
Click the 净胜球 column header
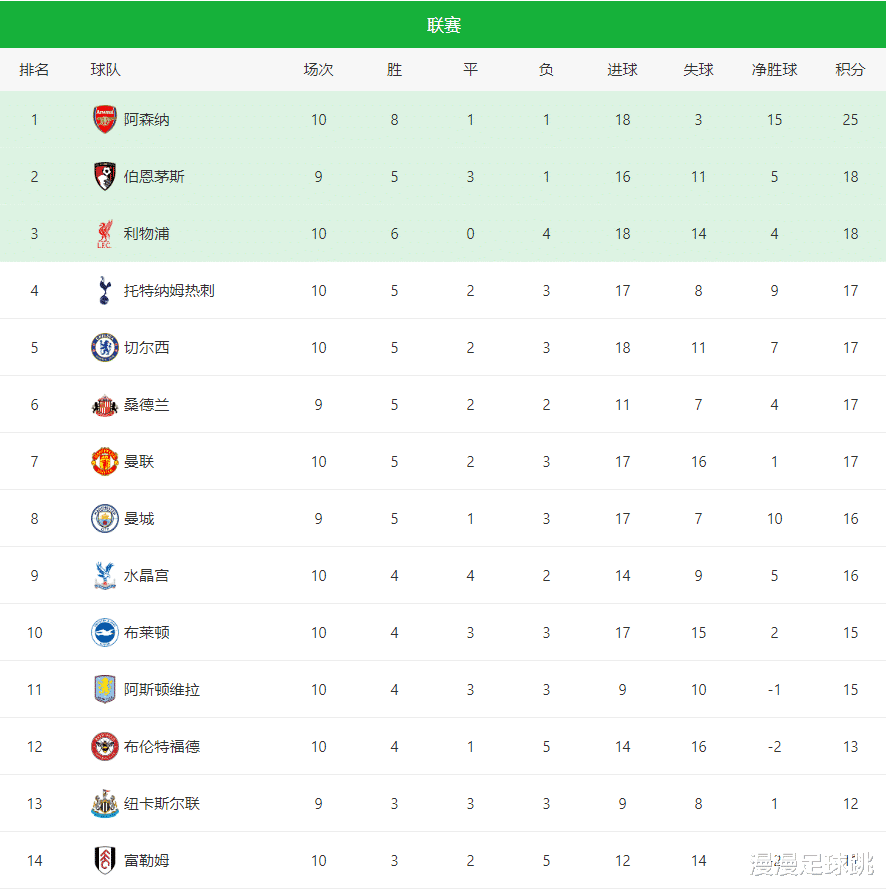(774, 70)
